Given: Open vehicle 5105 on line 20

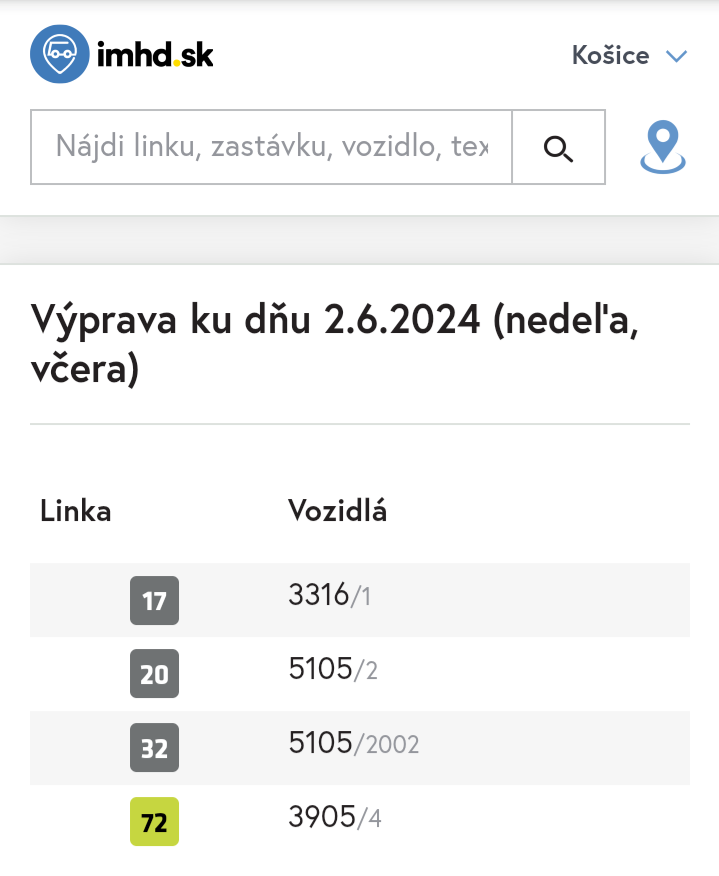Looking at the screenshot, I should [x=320, y=669].
